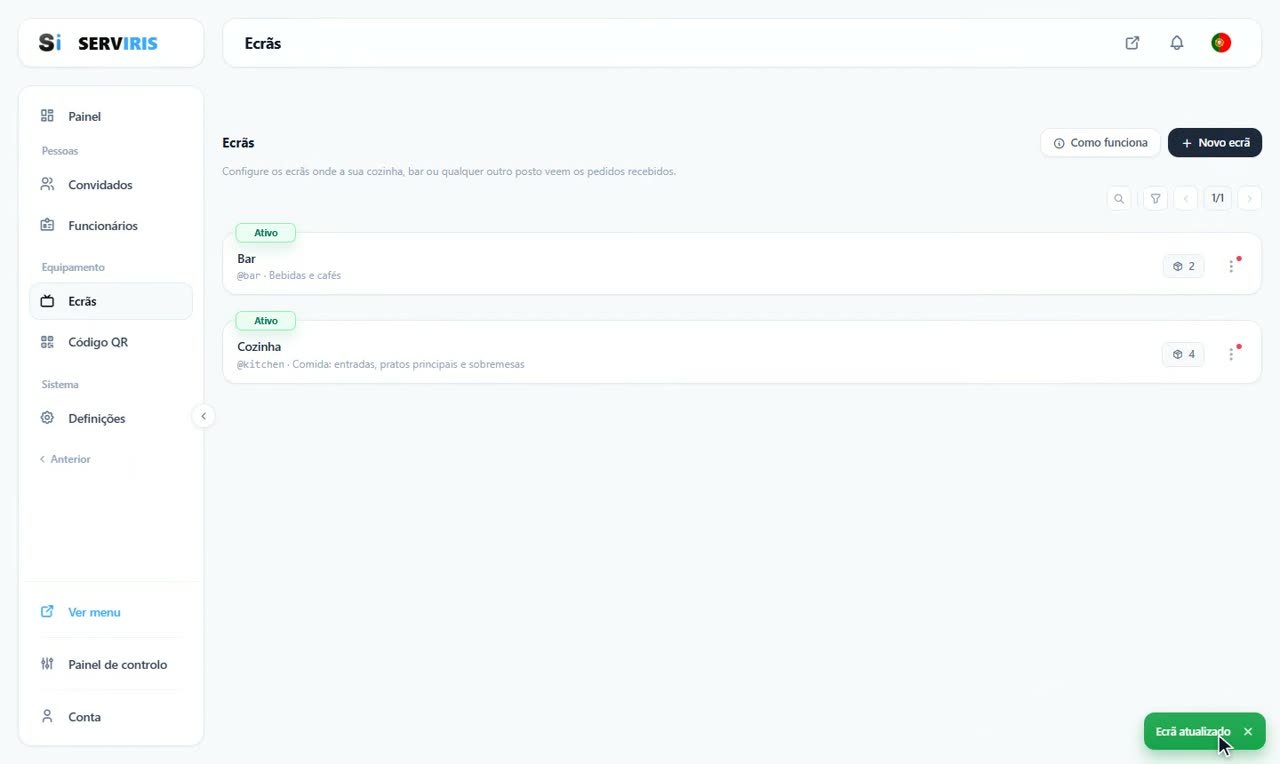
Task: Open the external link icon in header
Action: coord(1132,43)
